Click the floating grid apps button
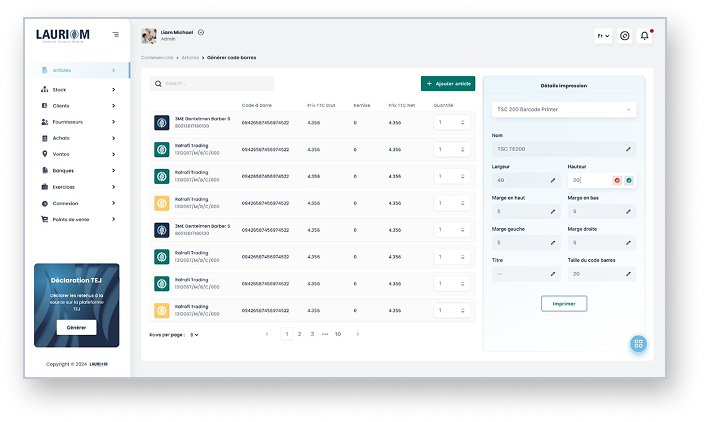704x422 pixels. (x=638, y=344)
